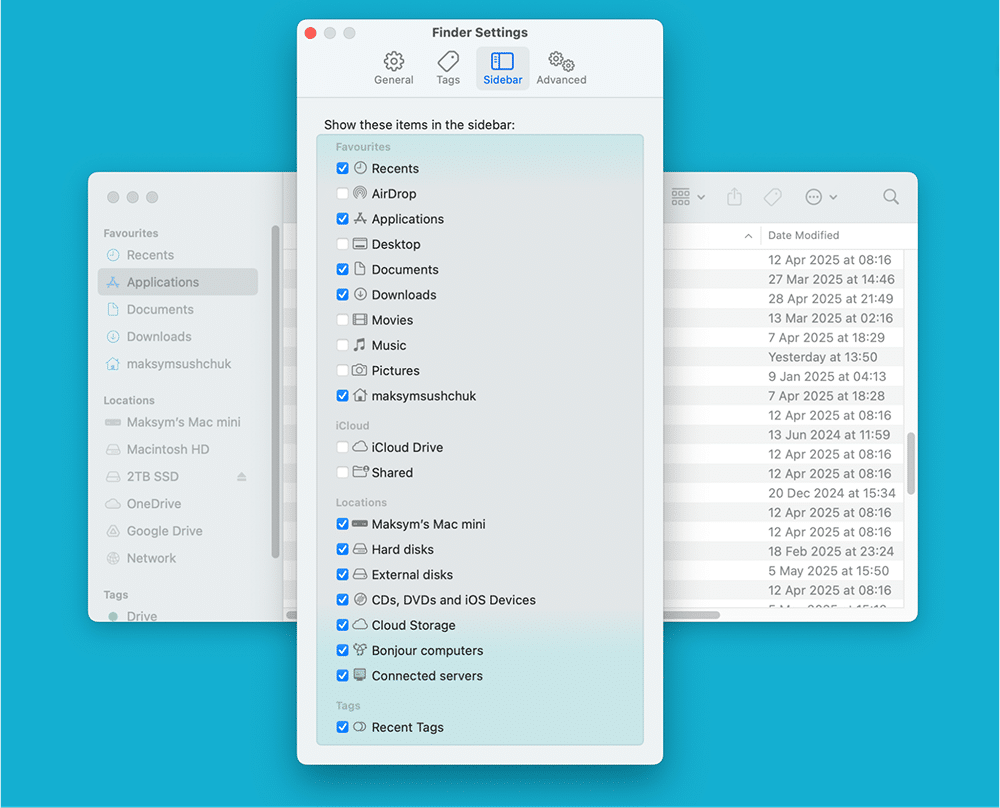Uncheck the Bonjour computers checkbox
This screenshot has height=808, width=1000.
point(342,650)
